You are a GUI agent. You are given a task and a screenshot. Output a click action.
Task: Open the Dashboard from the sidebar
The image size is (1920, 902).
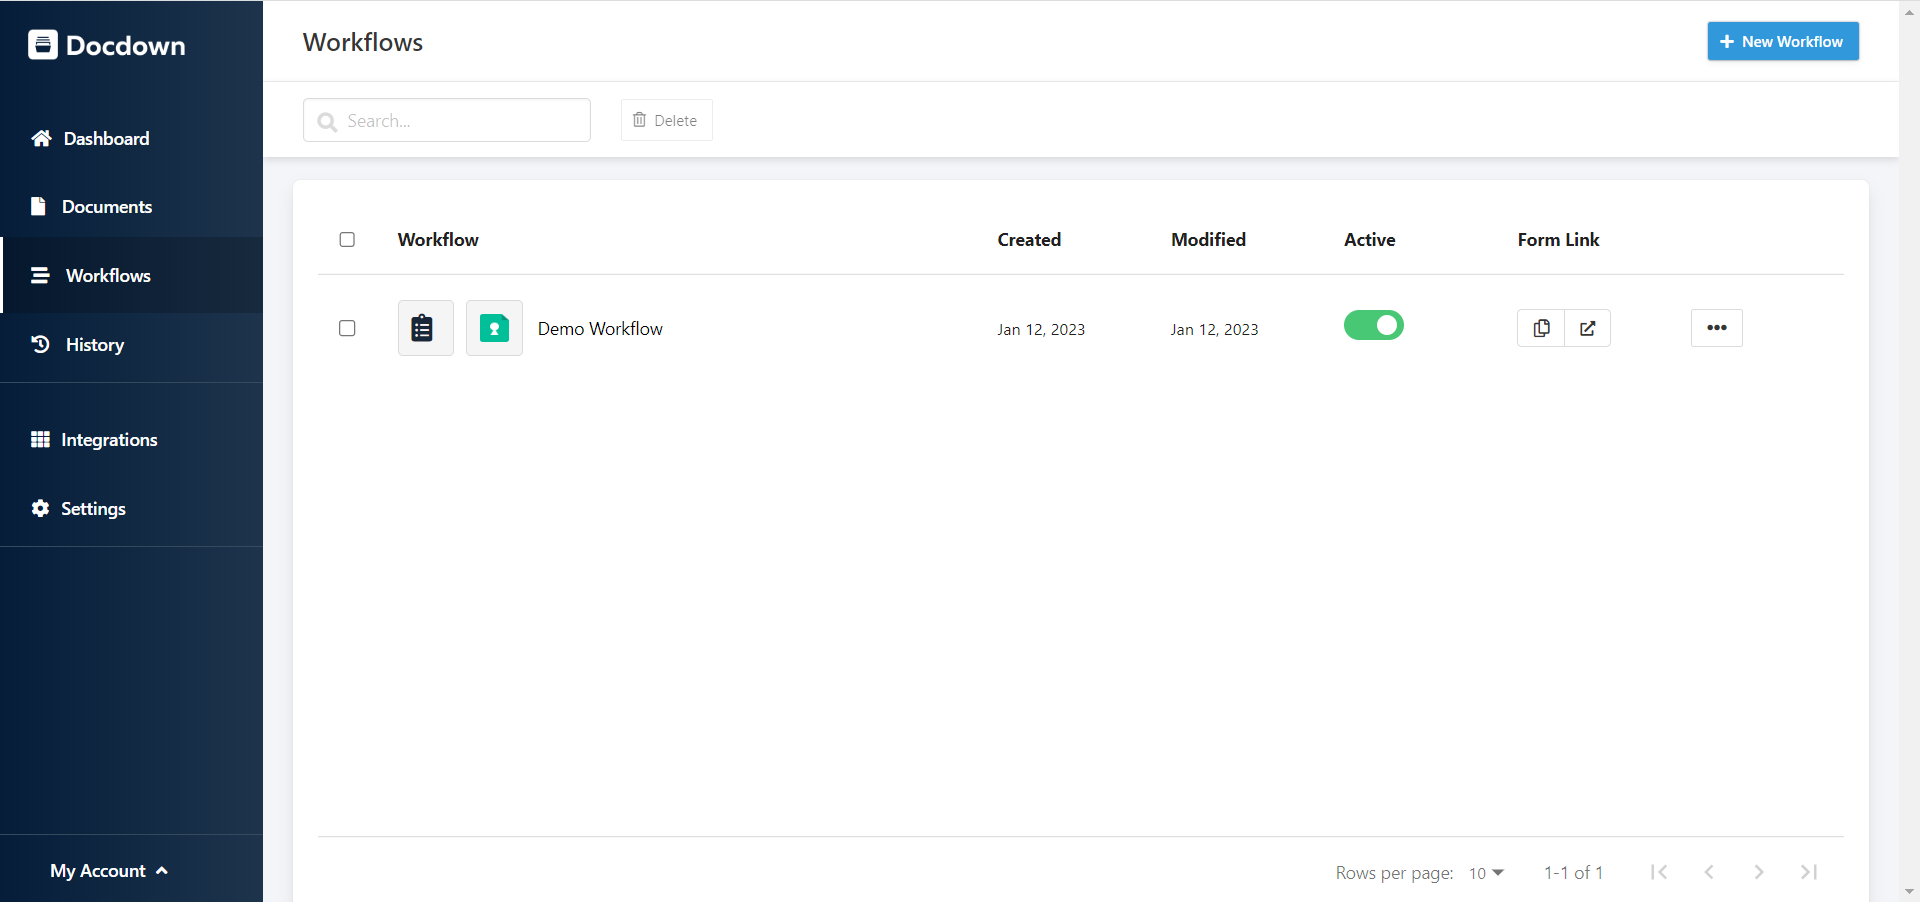[105, 138]
